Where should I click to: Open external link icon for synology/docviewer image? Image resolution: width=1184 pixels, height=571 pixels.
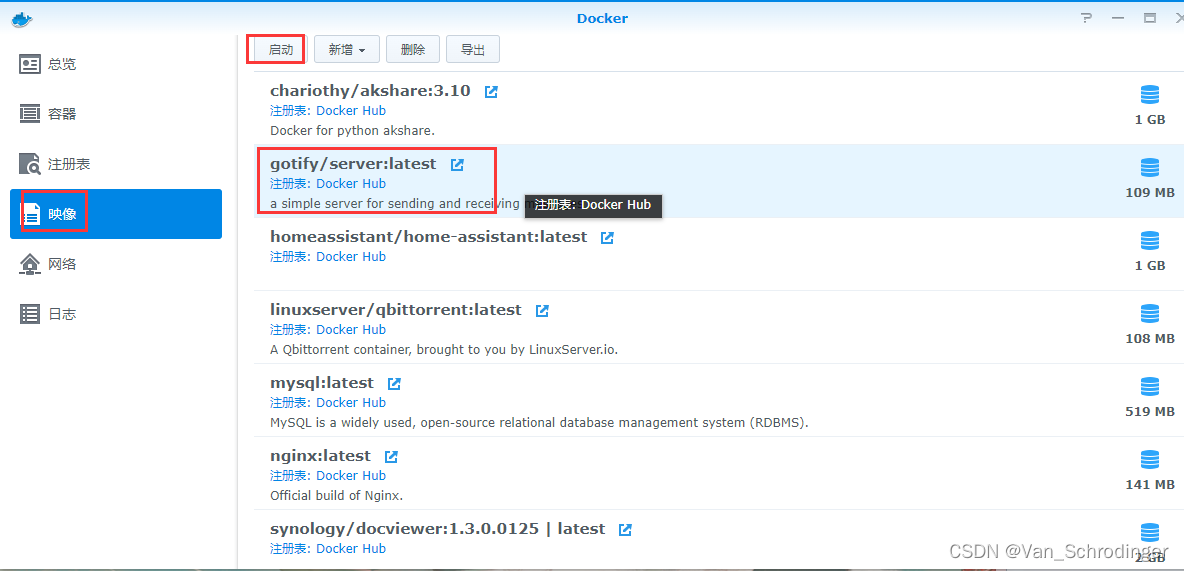[625, 530]
